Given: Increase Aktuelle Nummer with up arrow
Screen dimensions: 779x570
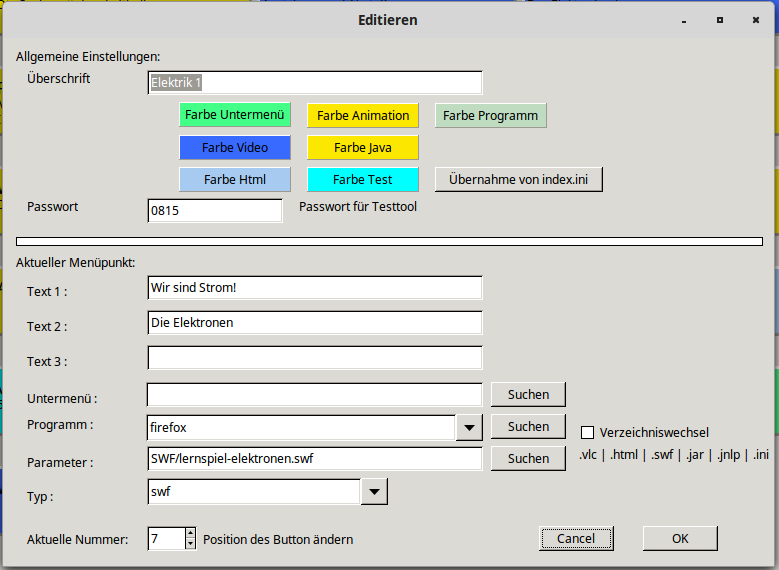Looking at the screenshot, I should (191, 533).
